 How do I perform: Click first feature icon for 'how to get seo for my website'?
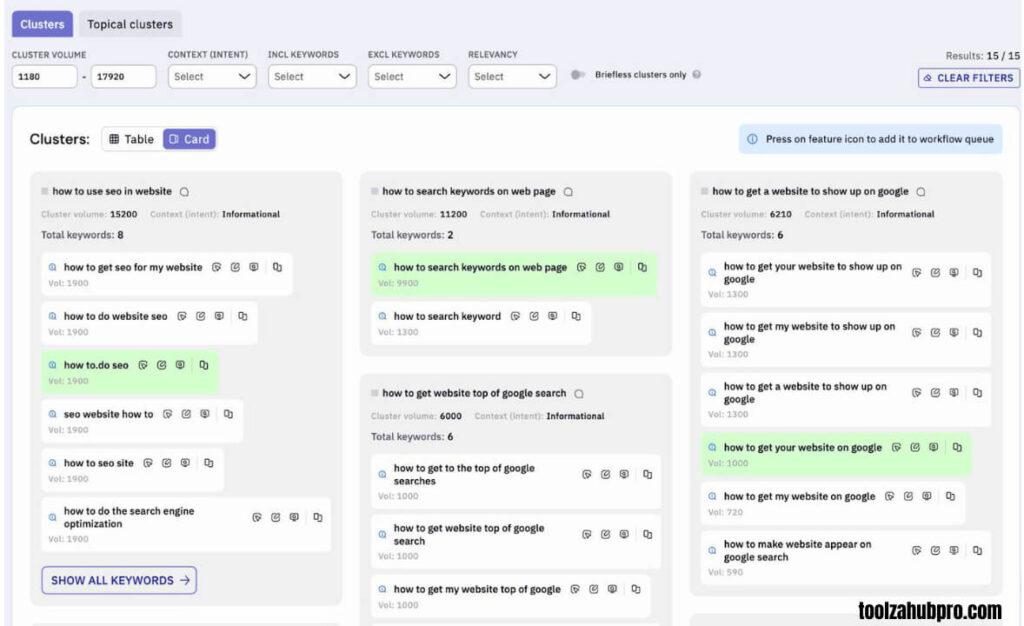(x=217, y=267)
